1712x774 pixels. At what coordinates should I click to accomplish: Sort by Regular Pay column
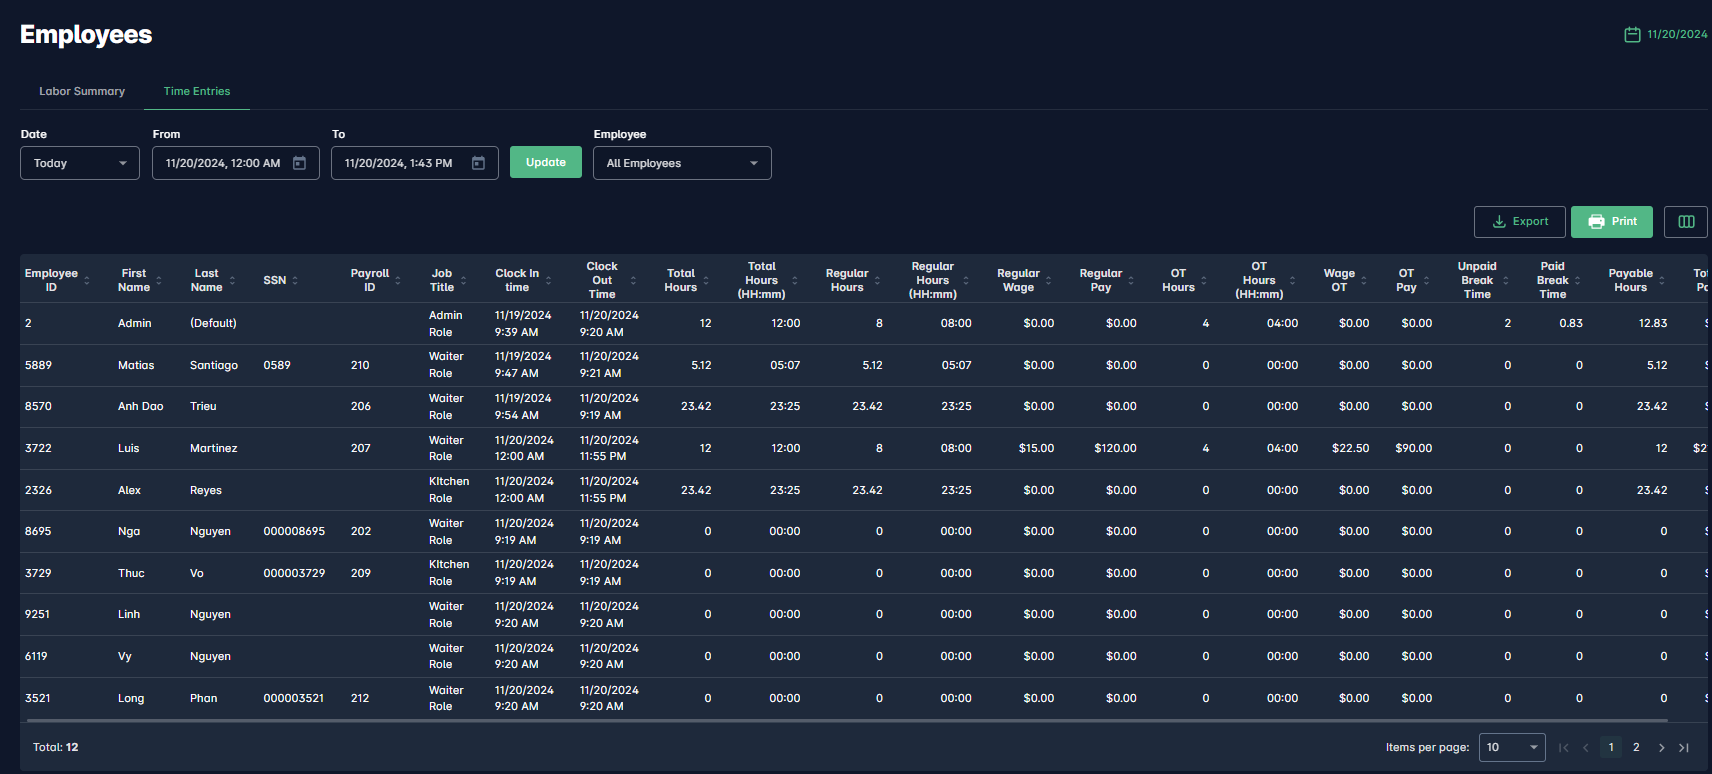click(1100, 280)
